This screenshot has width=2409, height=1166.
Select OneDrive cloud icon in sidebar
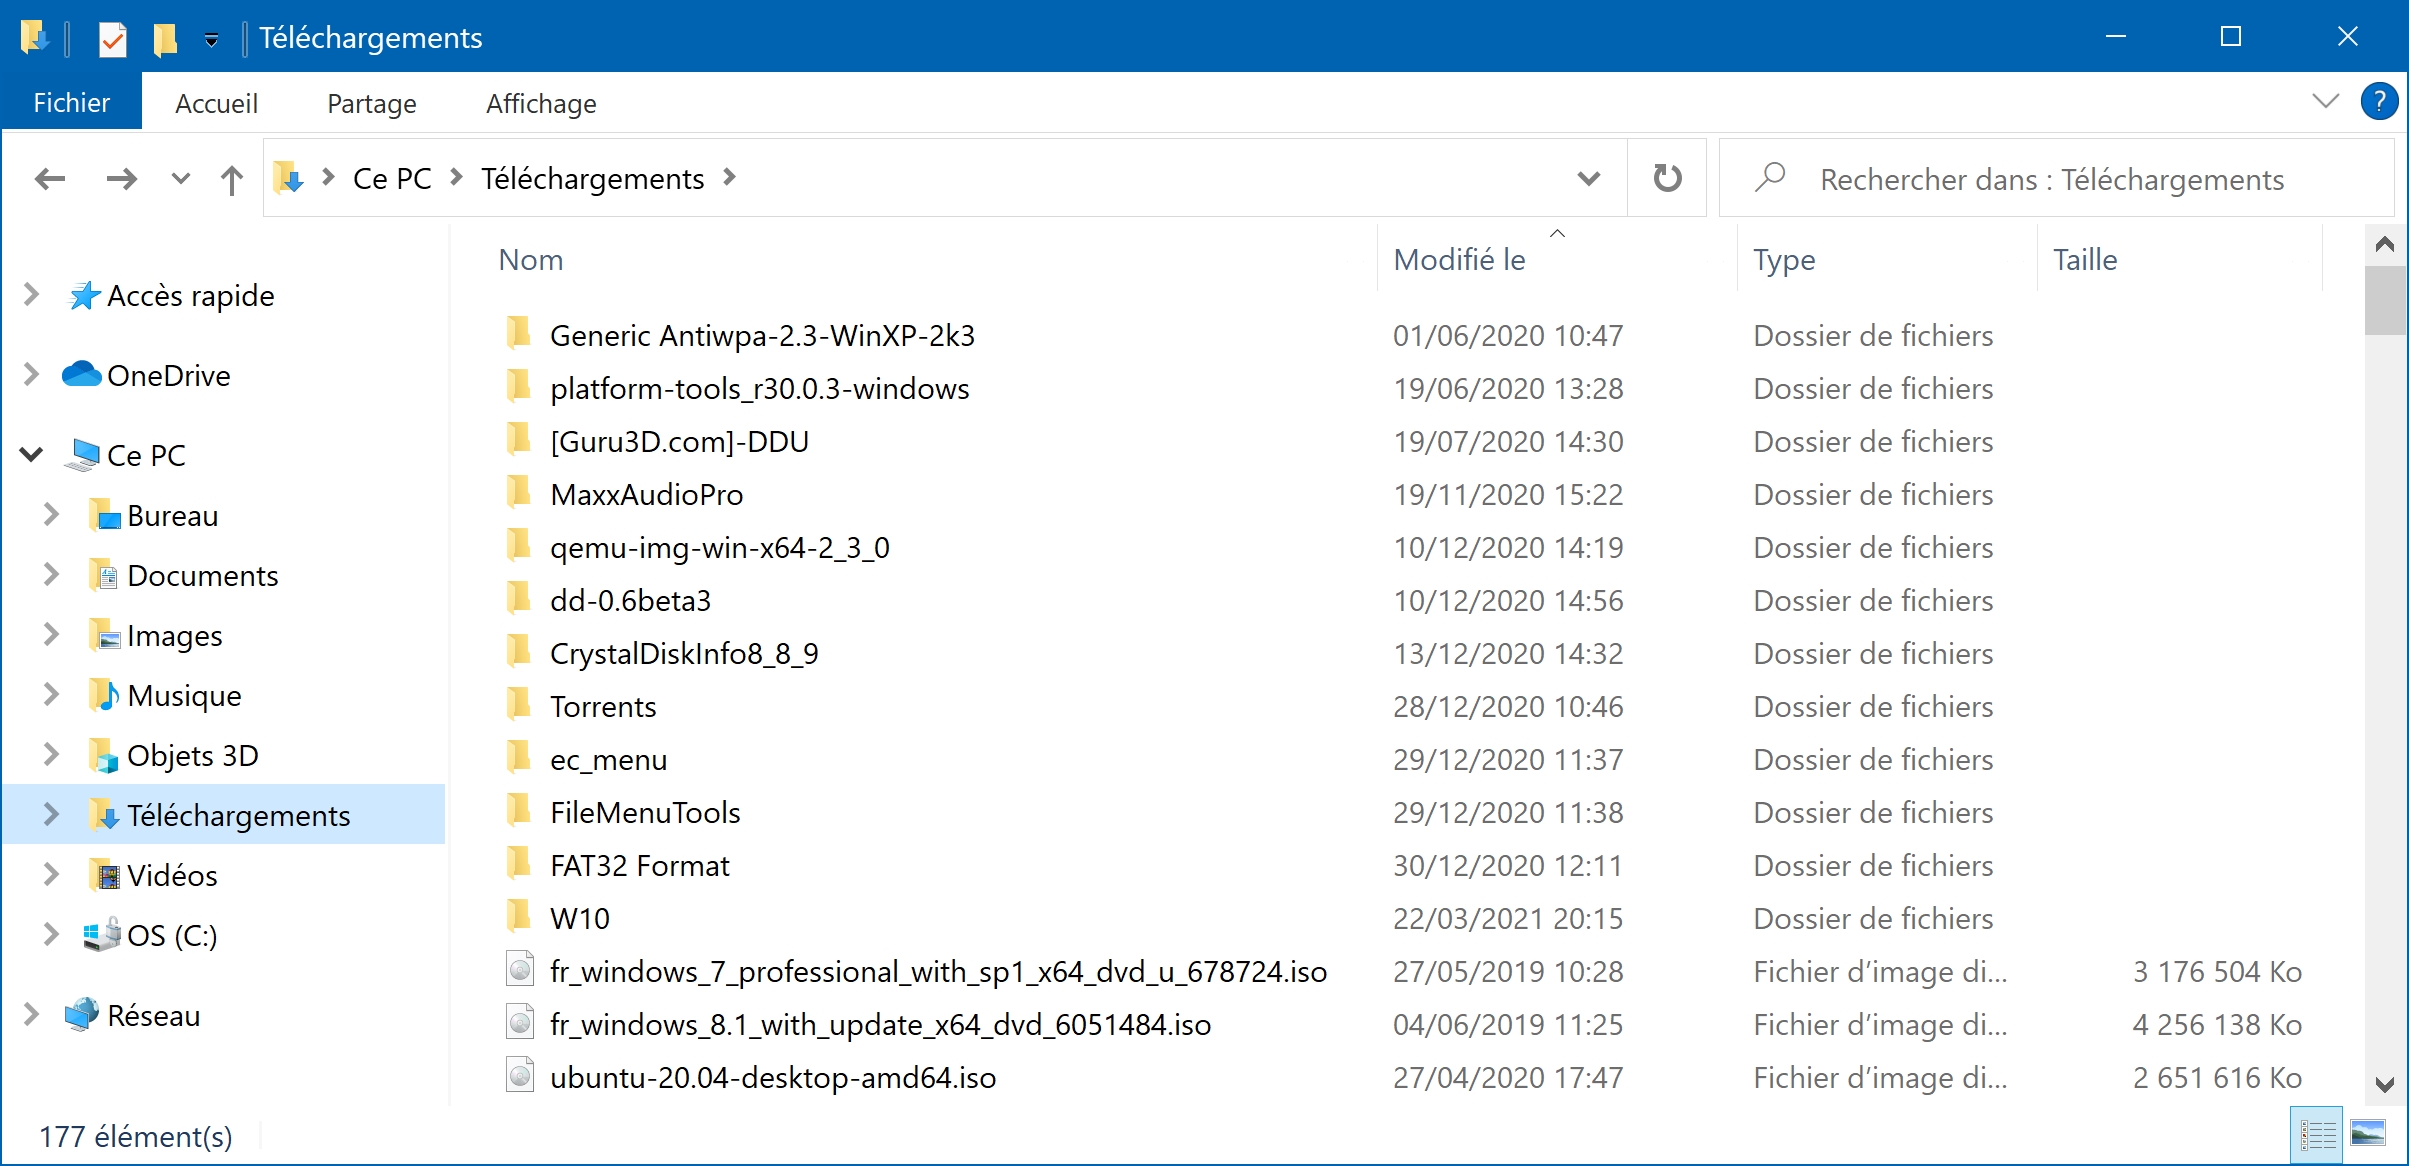coord(81,374)
